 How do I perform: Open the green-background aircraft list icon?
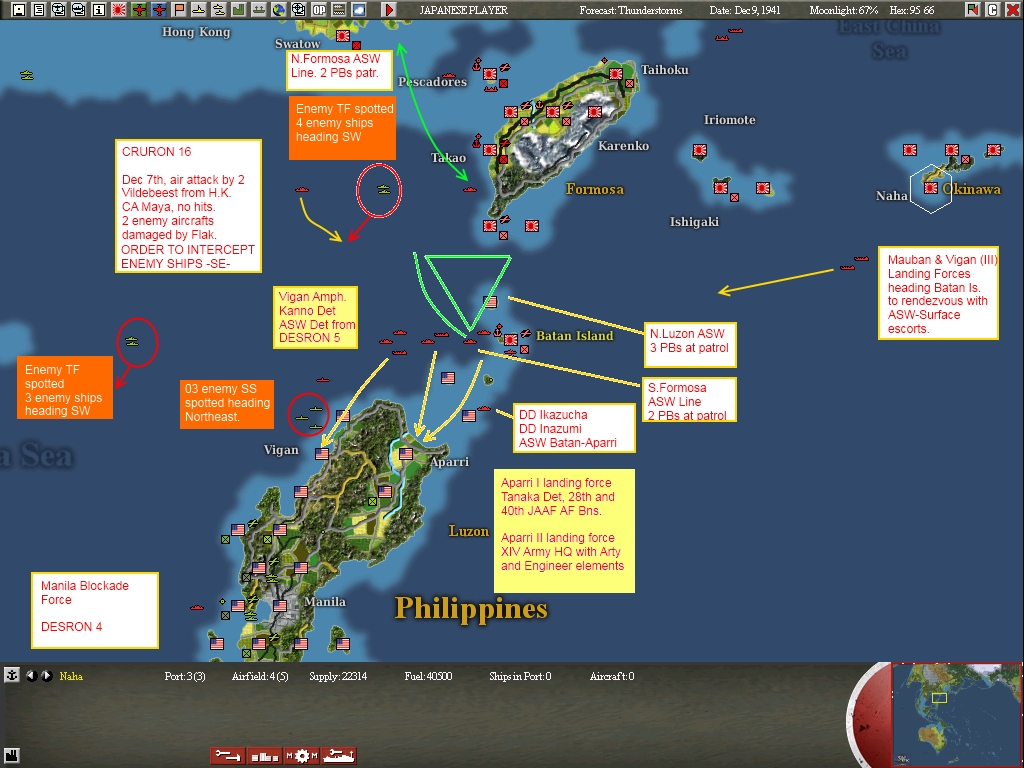click(138, 10)
